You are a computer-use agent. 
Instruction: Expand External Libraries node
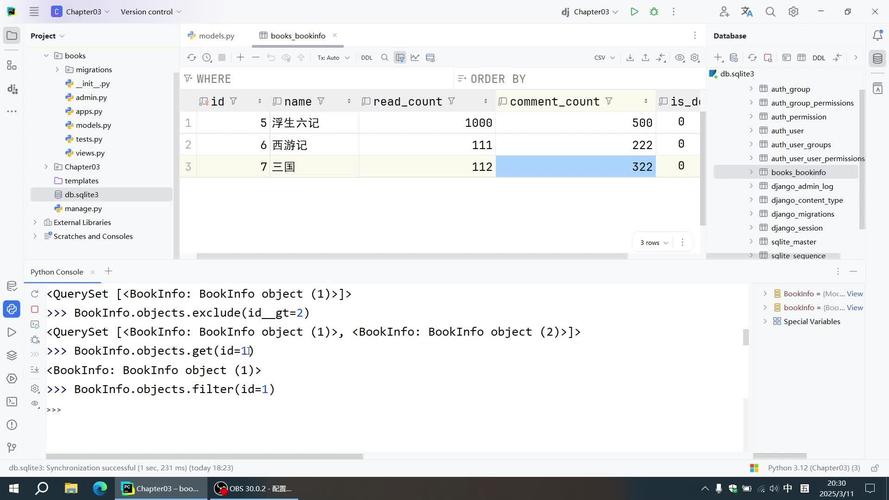tap(35, 222)
